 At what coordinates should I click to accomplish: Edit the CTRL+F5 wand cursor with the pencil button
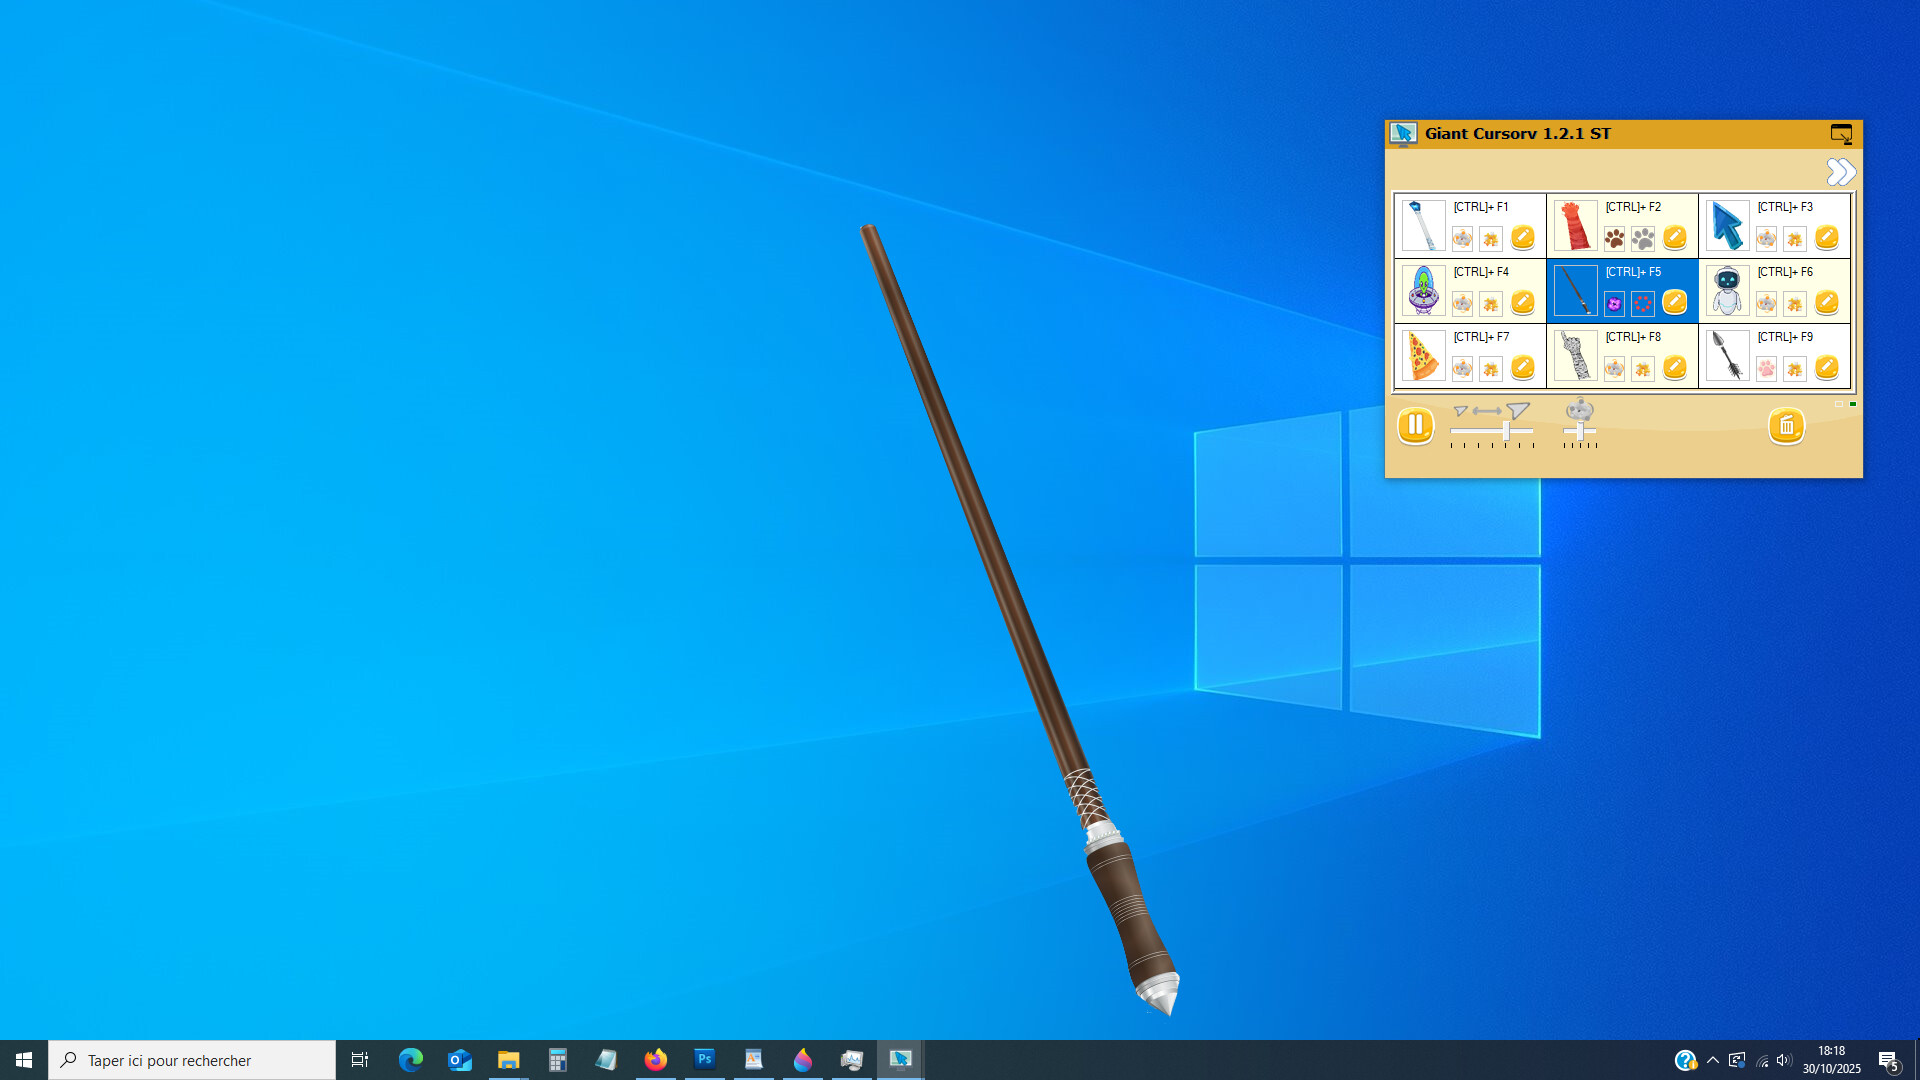1674,302
